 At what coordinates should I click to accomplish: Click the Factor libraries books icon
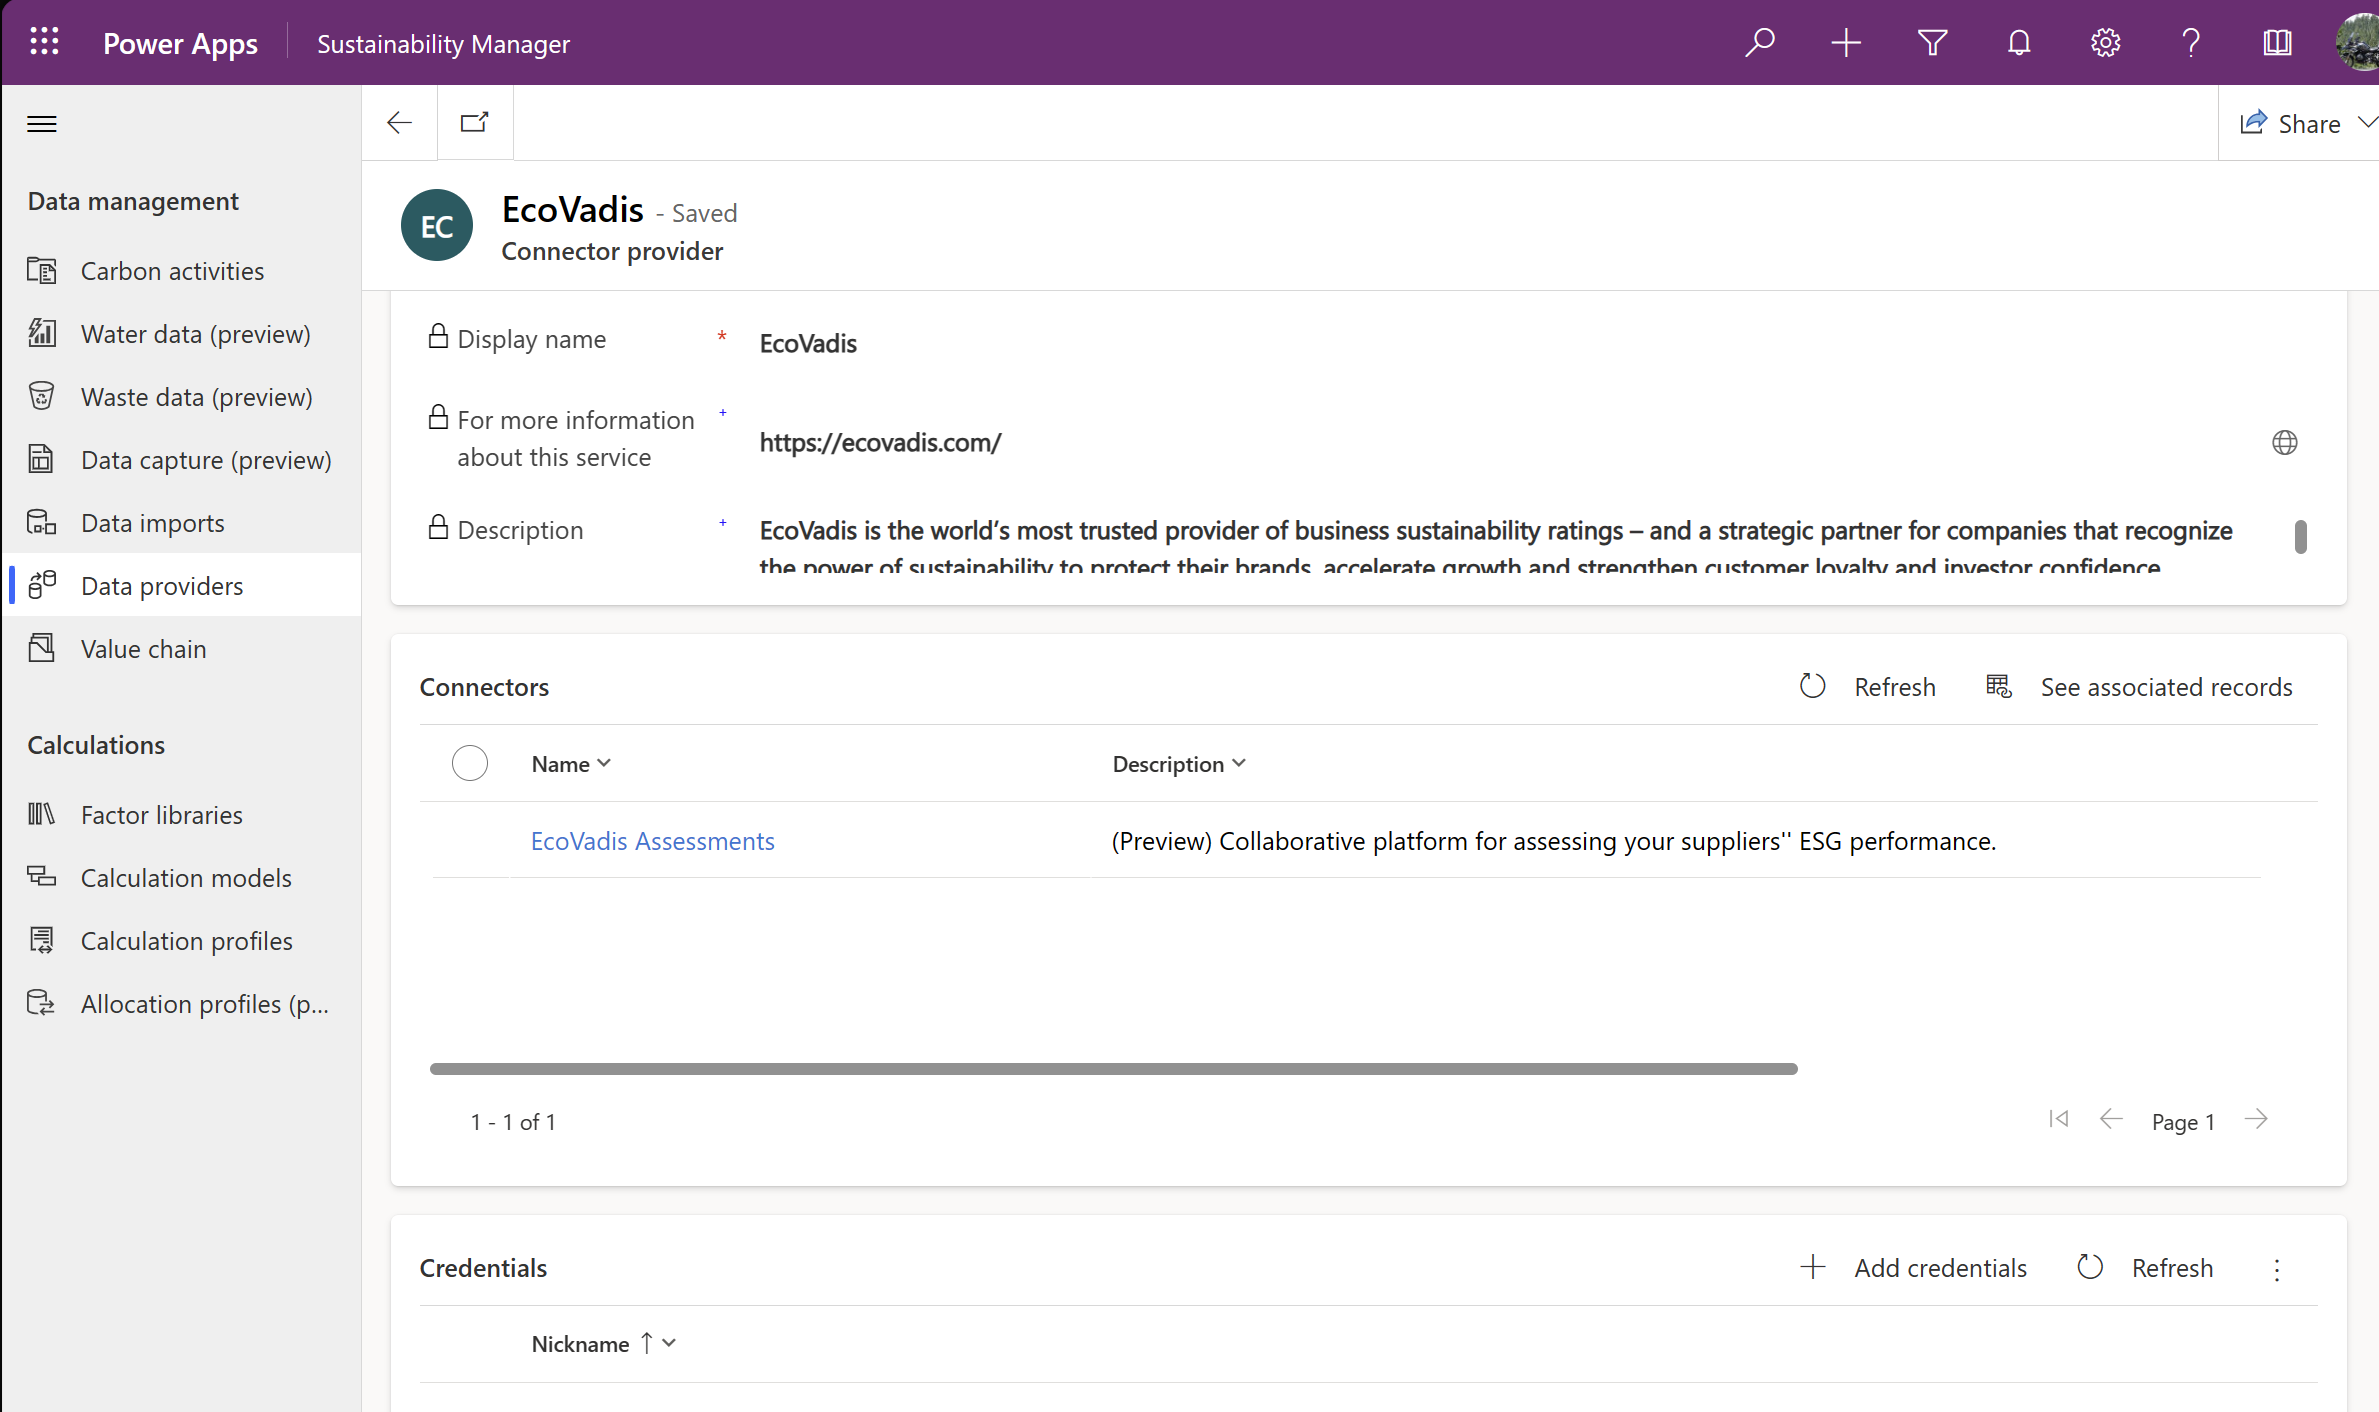click(x=41, y=814)
